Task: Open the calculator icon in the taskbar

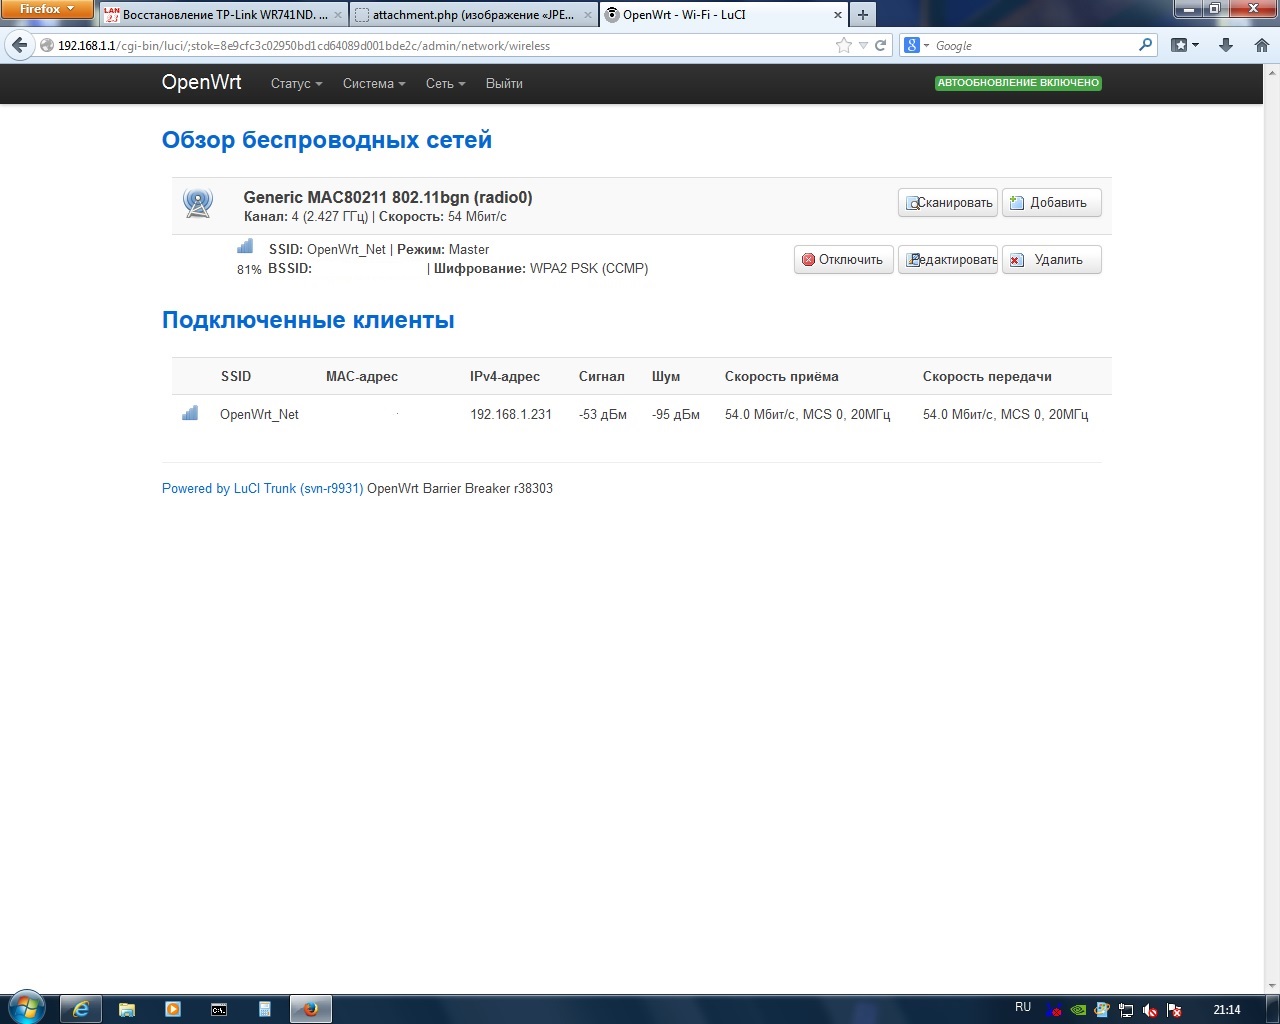Action: pos(265,1009)
